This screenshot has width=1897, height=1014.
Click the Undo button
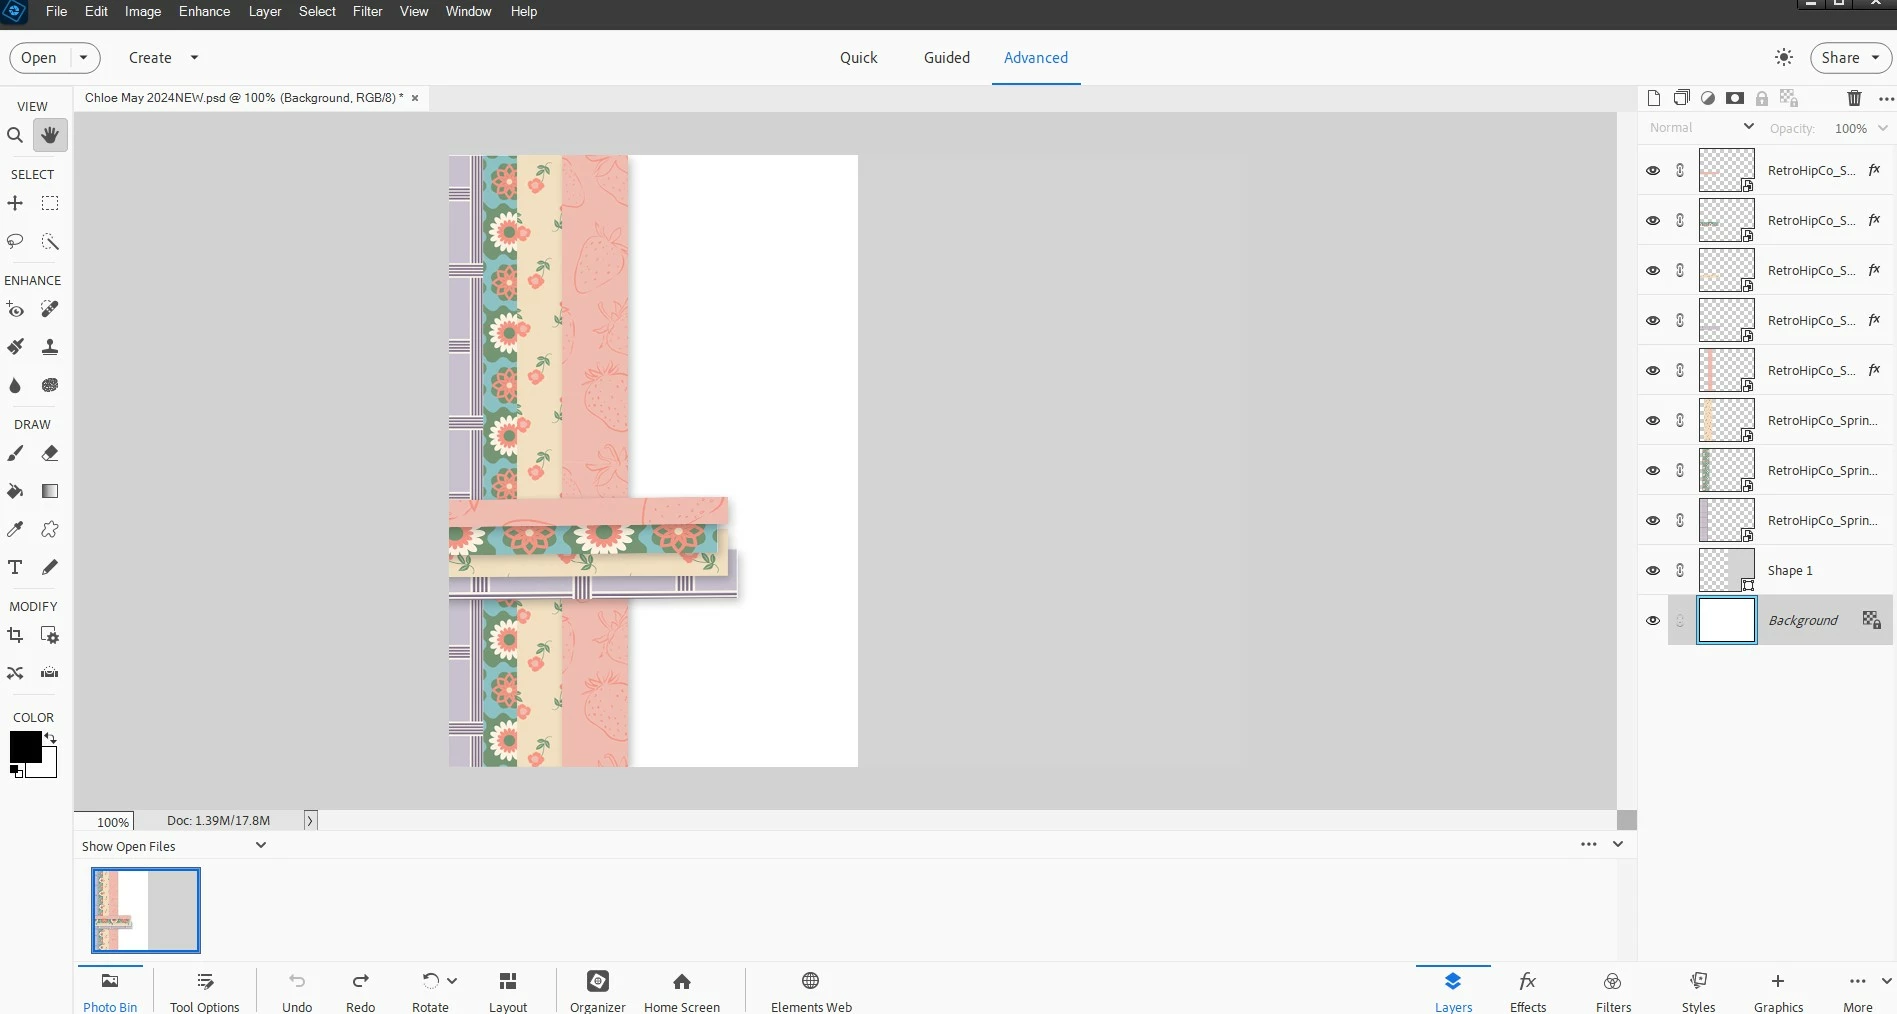point(297,991)
